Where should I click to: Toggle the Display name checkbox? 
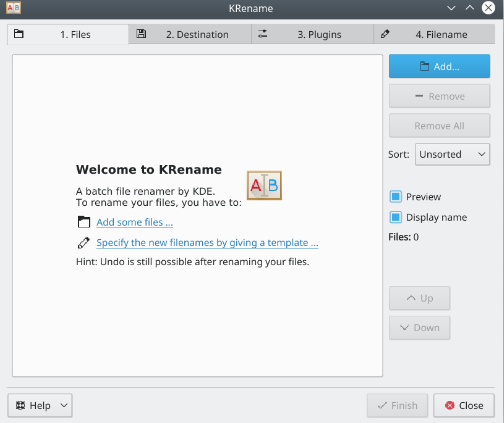pos(396,217)
